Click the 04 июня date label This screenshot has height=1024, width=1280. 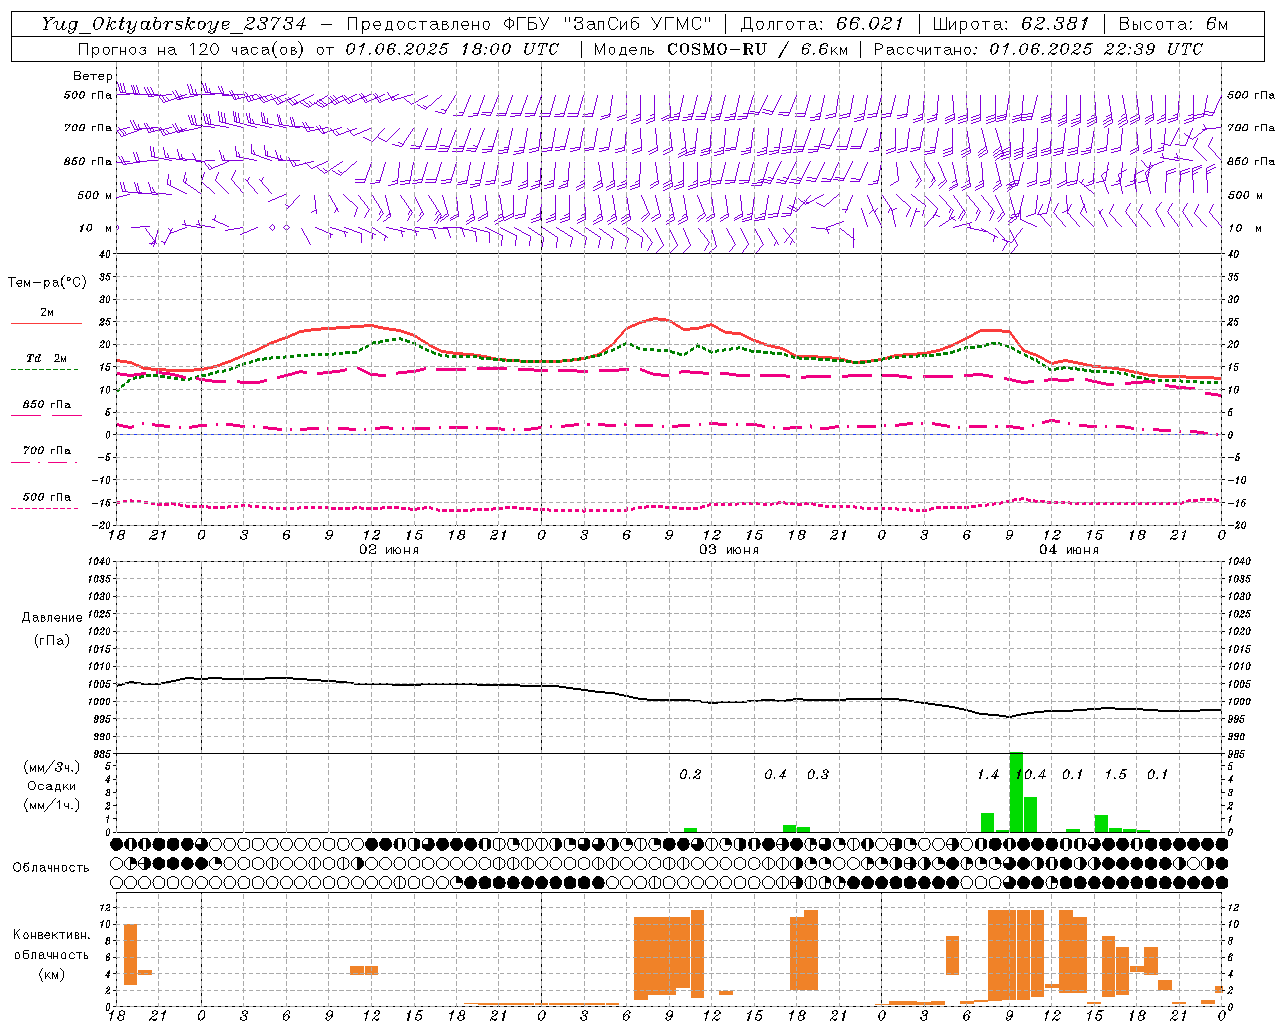1069,550
